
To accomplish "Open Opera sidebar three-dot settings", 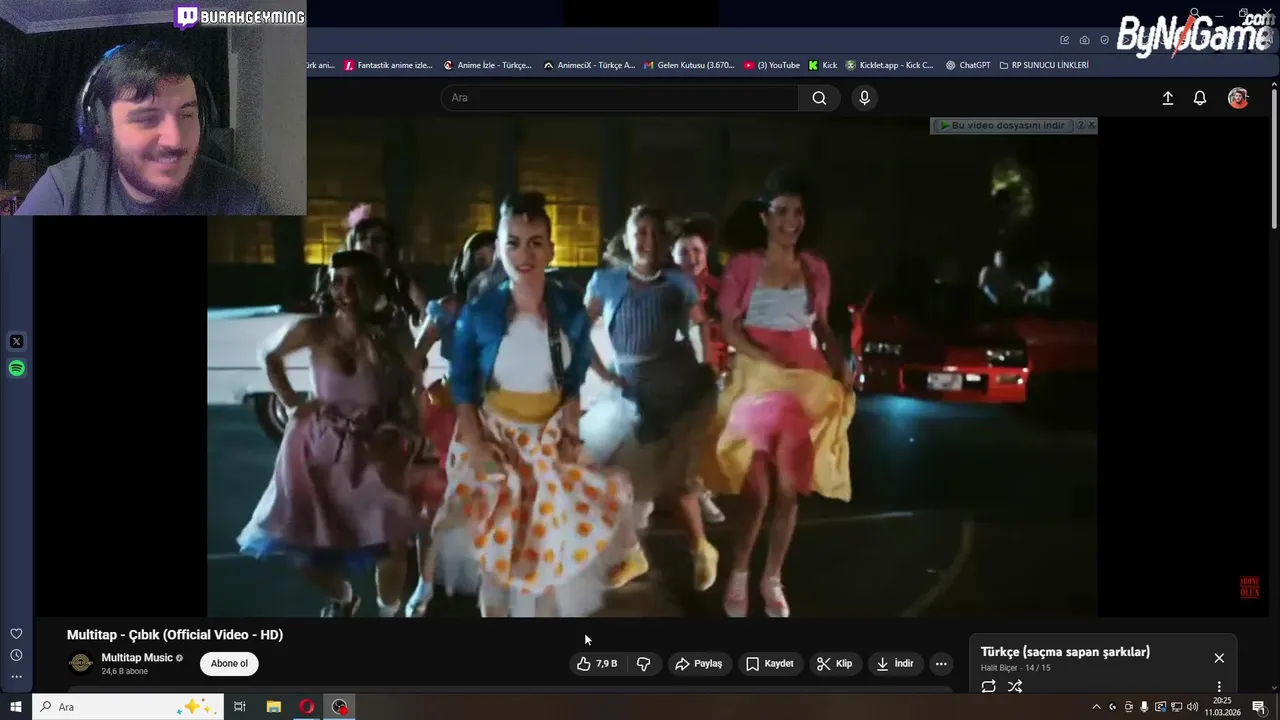I will (16, 677).
